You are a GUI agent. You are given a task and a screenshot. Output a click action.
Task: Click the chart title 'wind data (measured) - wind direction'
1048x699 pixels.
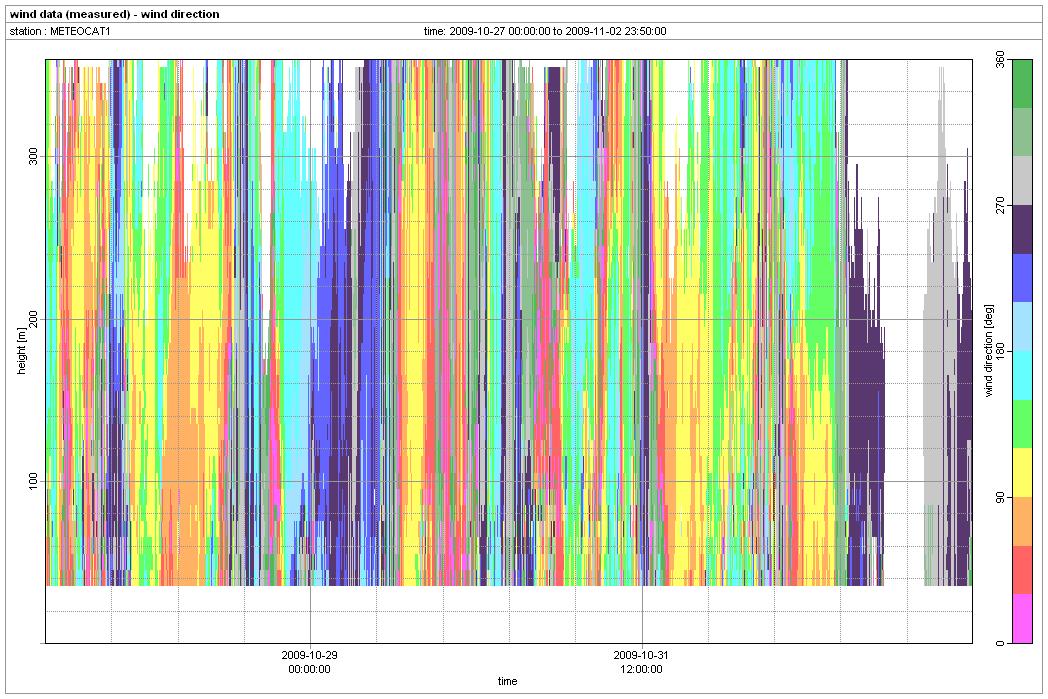[114, 14]
